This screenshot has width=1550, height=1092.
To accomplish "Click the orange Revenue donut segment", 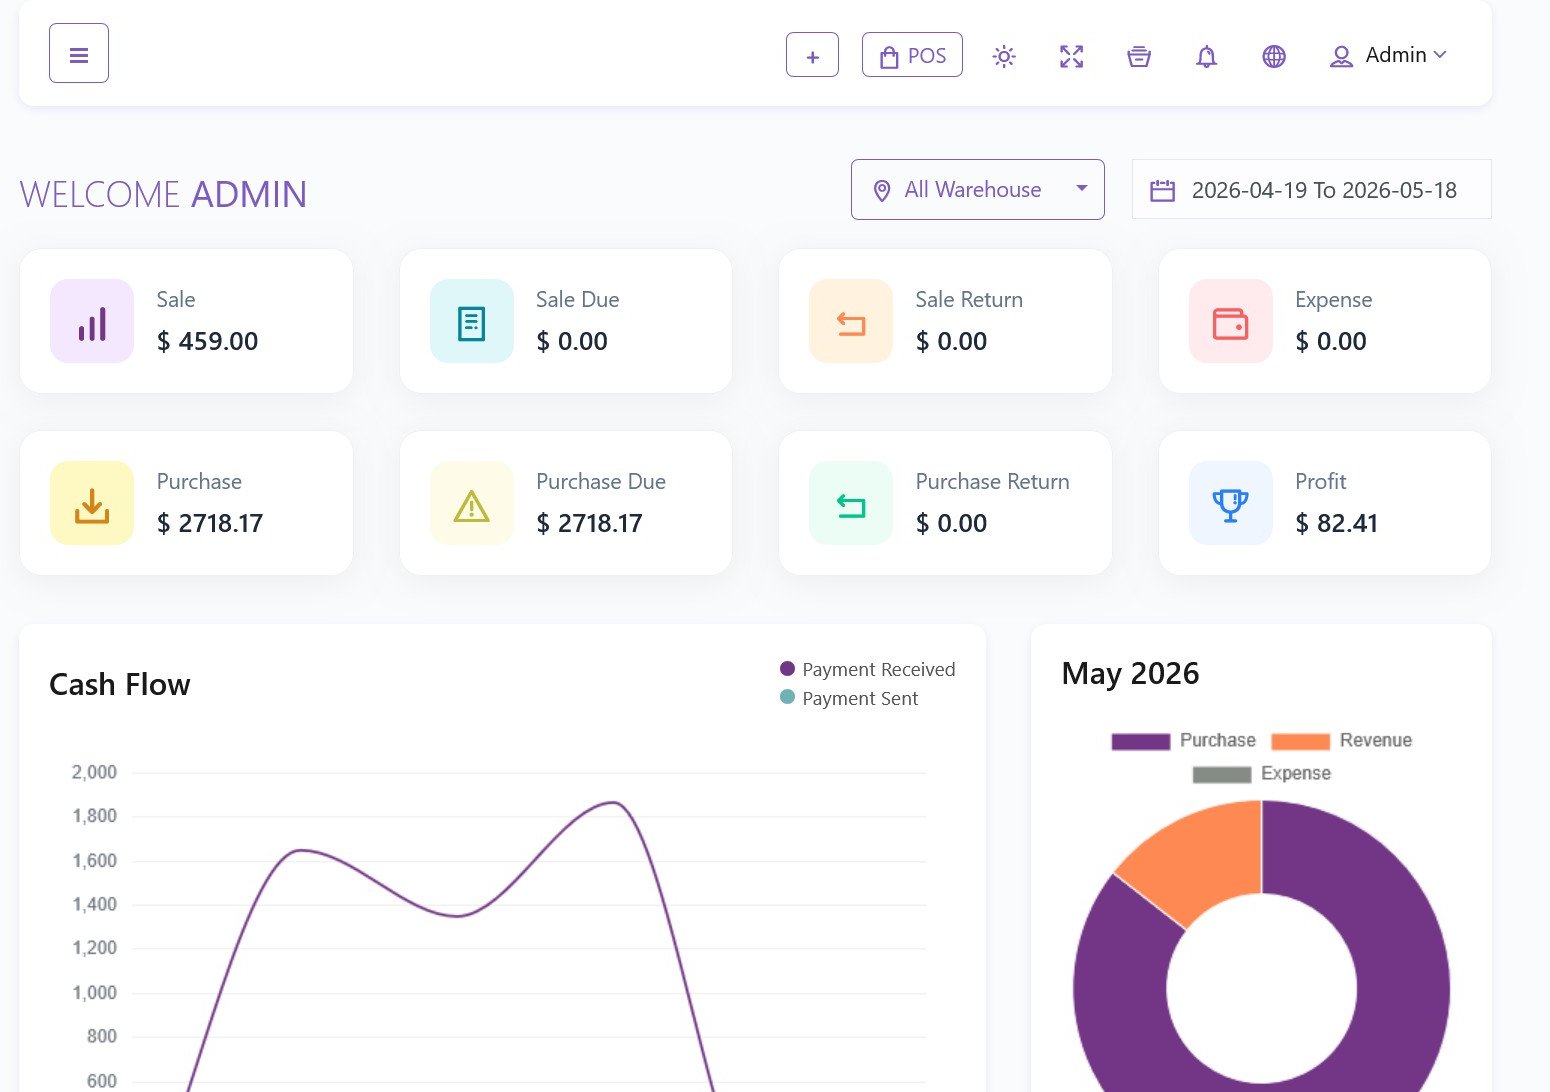I will pyautogui.click(x=1202, y=859).
